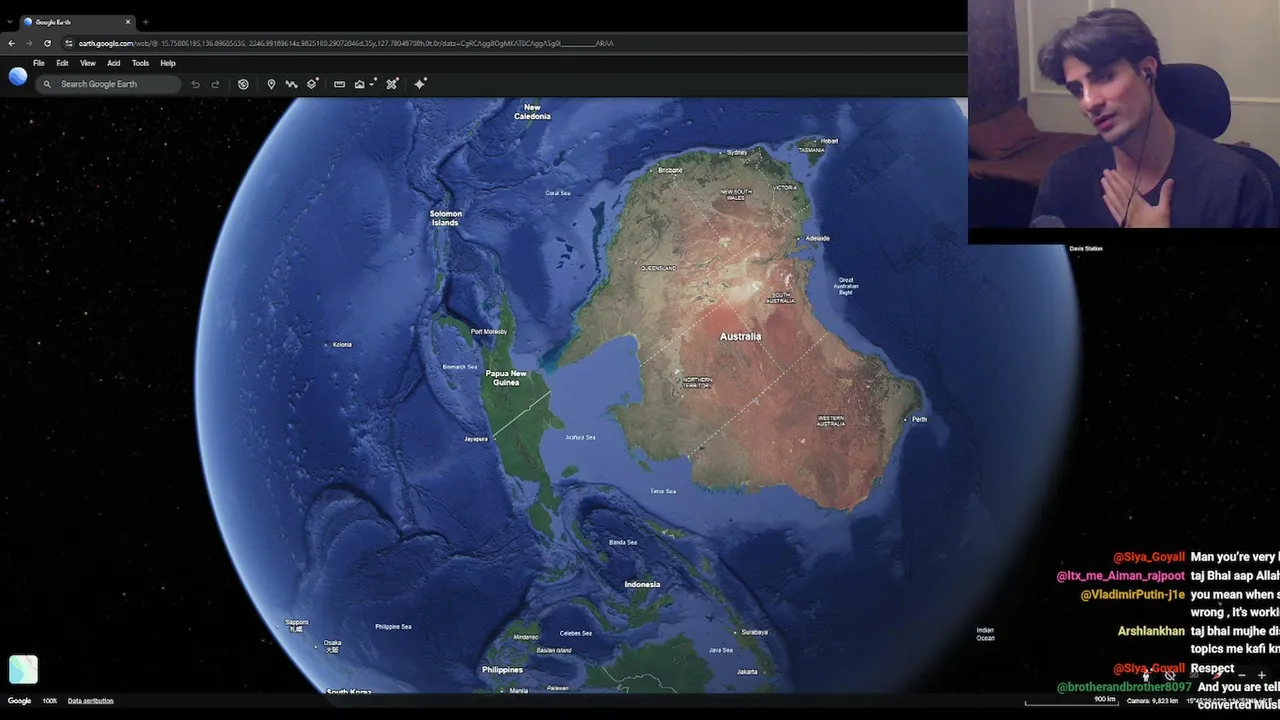Reload the Google Earth page
The width and height of the screenshot is (1280, 720).
coord(47,43)
